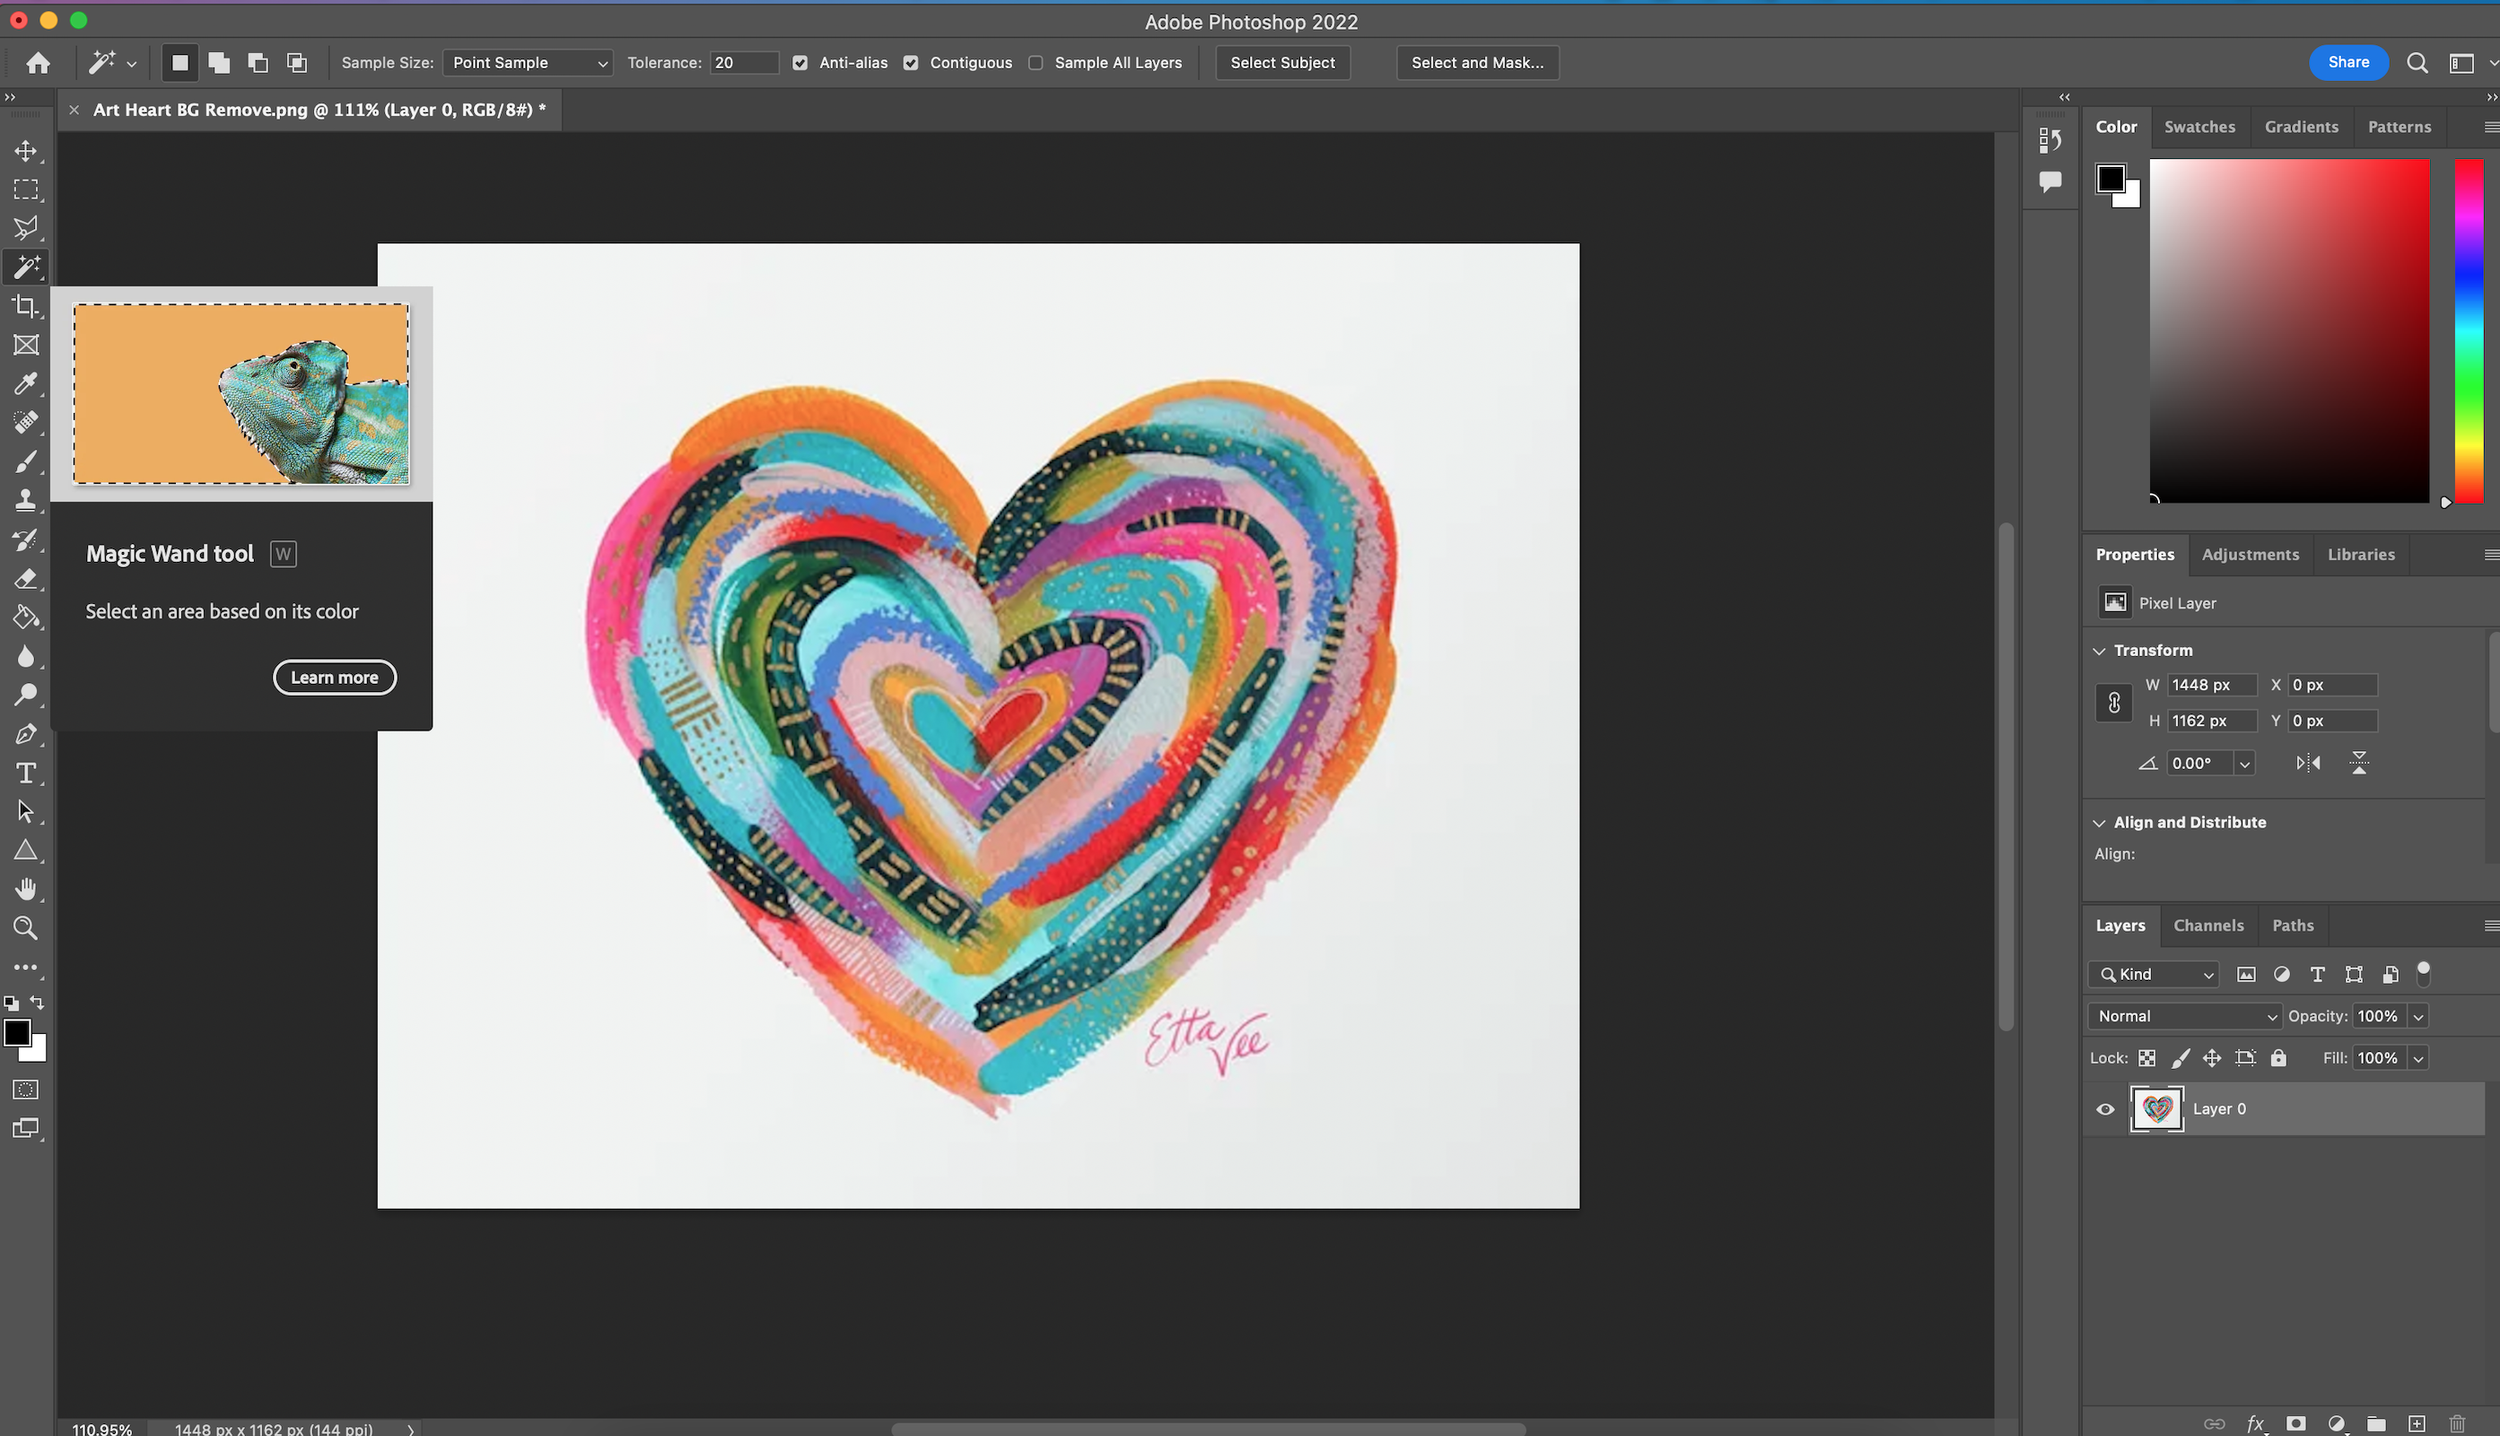Screen dimensions: 2500x1436
Task: Disable the Anti-alias checkbox
Action: tap(800, 63)
